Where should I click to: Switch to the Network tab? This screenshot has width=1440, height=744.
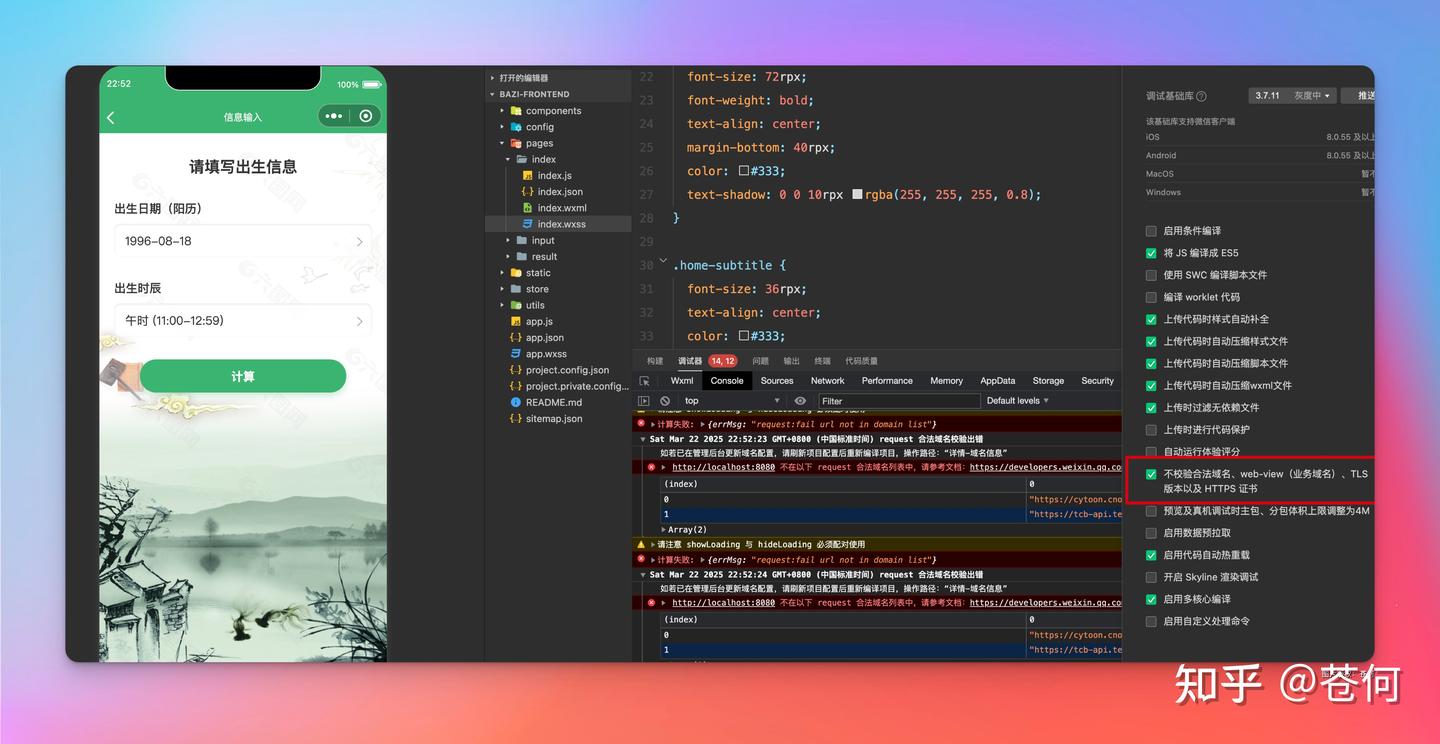click(827, 381)
